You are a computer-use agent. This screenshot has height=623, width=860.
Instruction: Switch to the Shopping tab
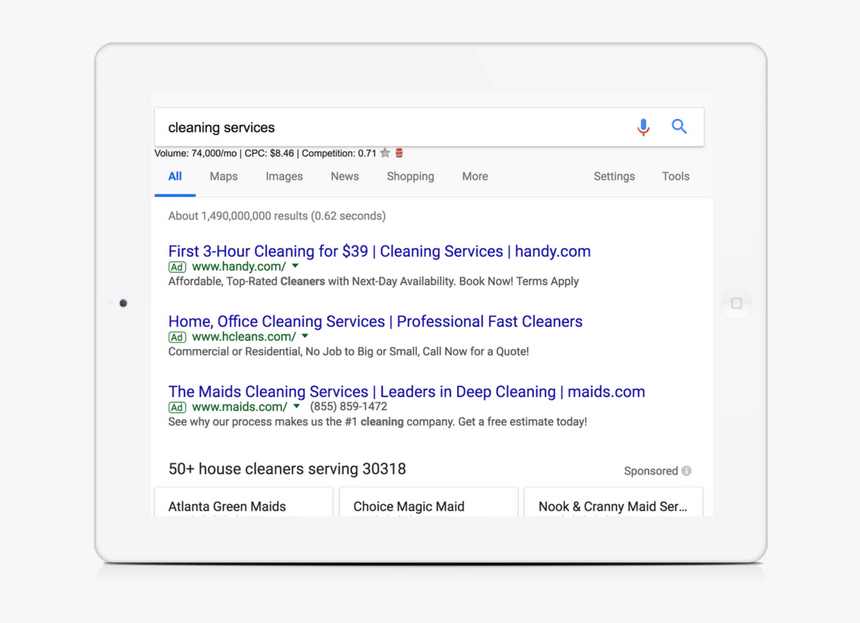point(410,177)
